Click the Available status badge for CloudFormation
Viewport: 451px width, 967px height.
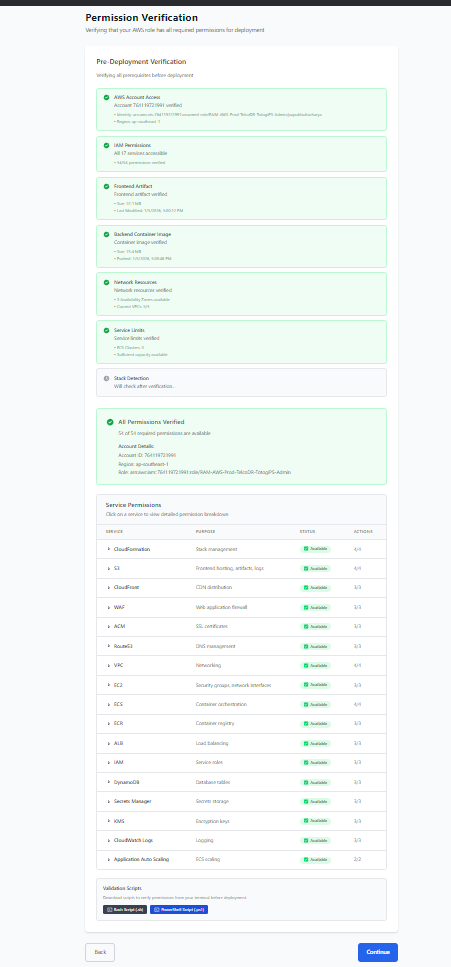[x=315, y=549]
